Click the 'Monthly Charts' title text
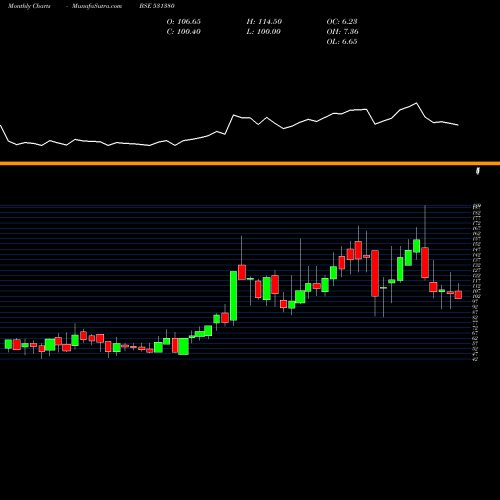Viewport: 500px width, 500px height. coord(29,6)
